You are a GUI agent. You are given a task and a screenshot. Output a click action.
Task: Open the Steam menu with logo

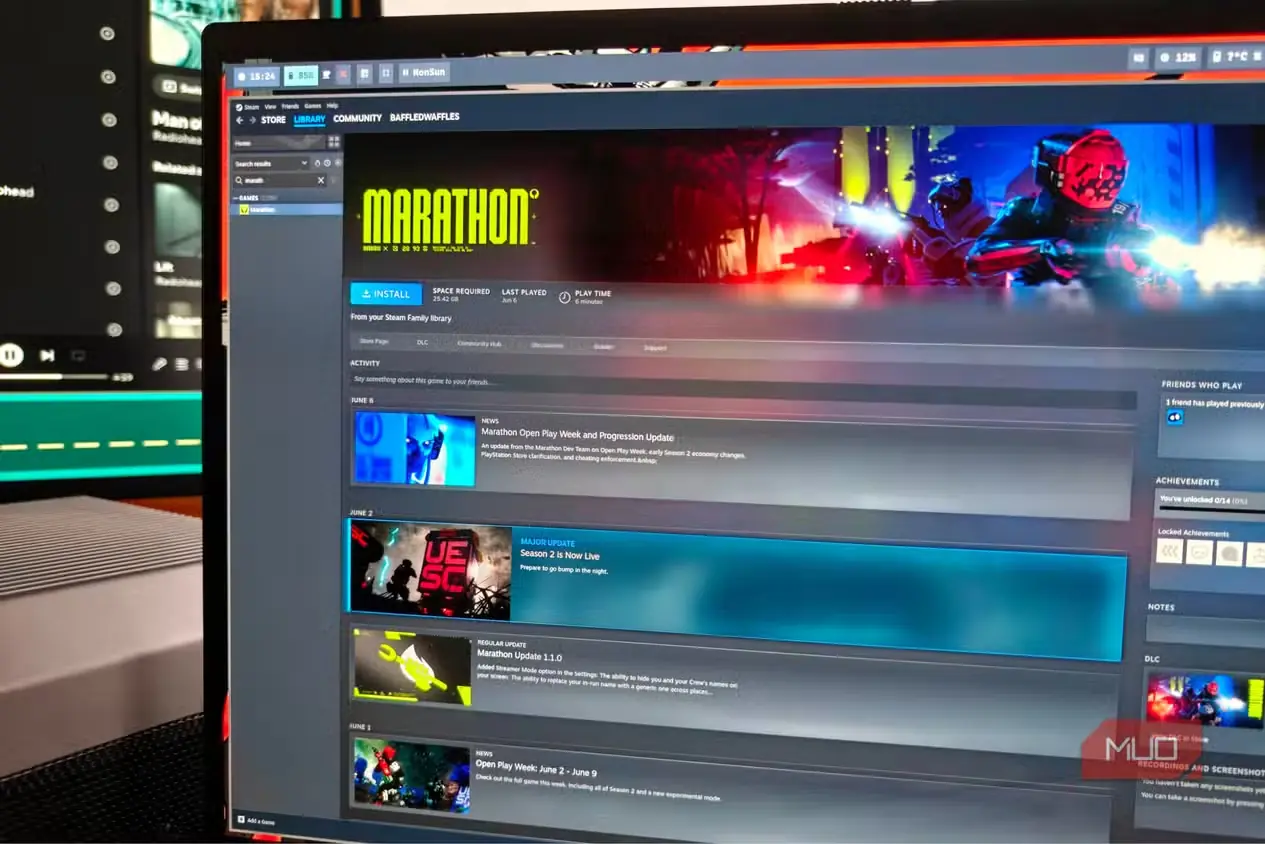click(247, 106)
